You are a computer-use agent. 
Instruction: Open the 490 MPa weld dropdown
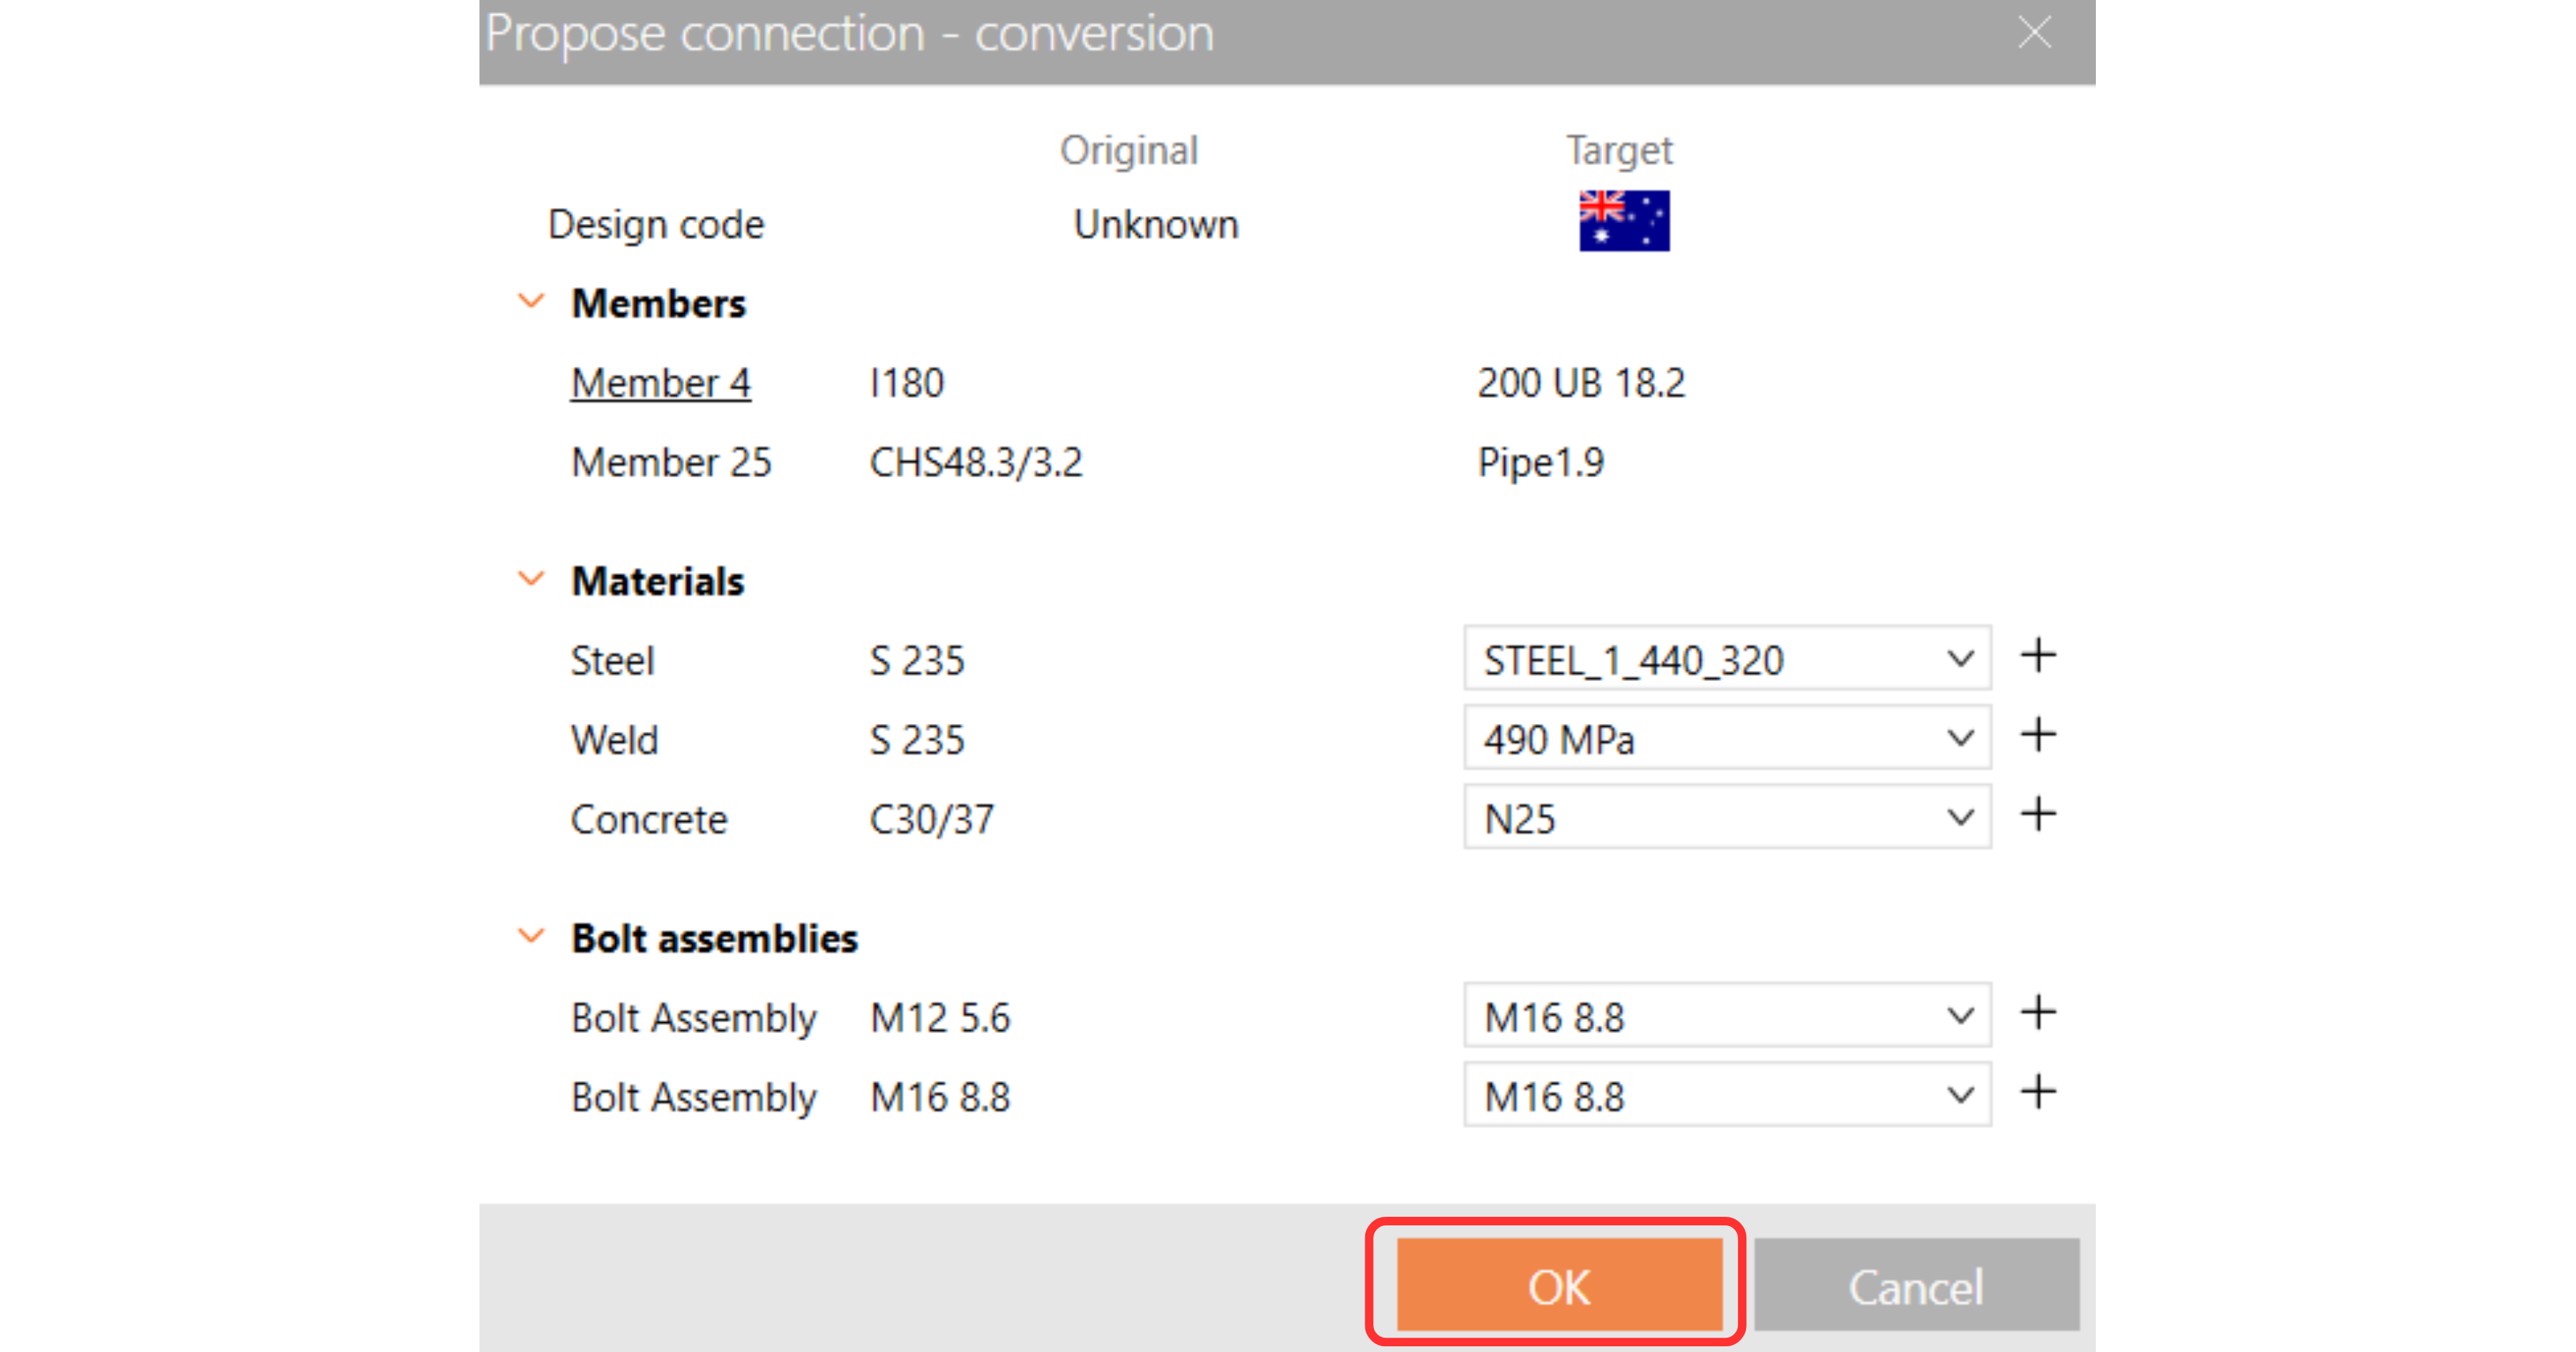point(1726,738)
